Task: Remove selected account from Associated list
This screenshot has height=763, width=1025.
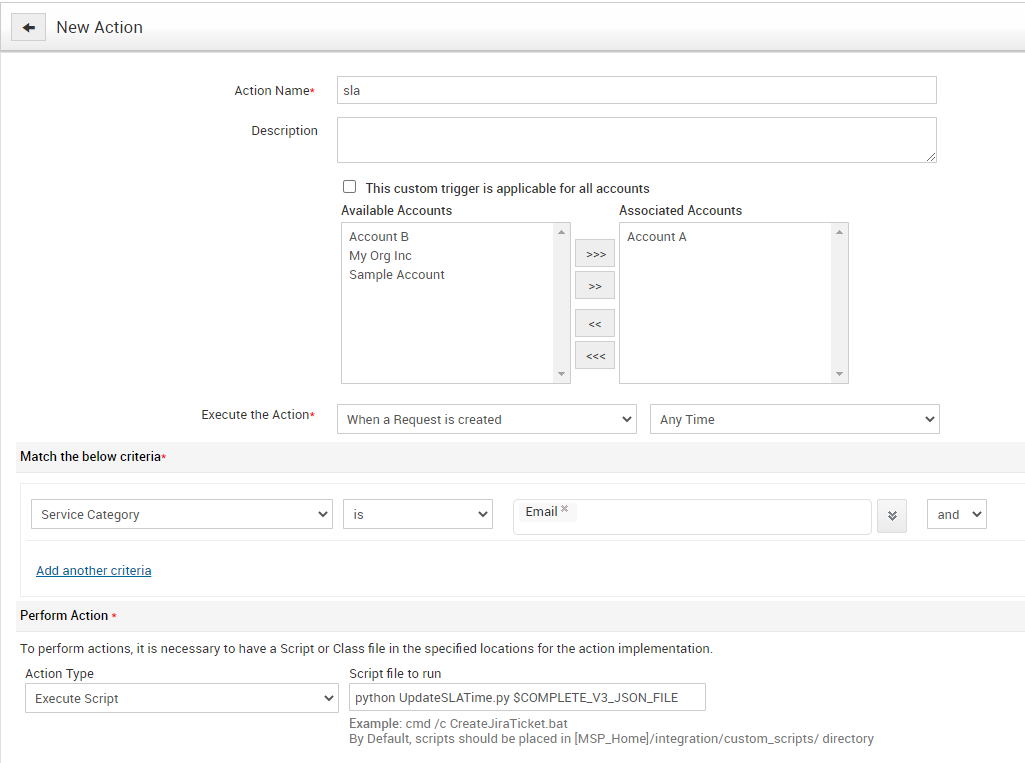Action: pyautogui.click(x=595, y=324)
